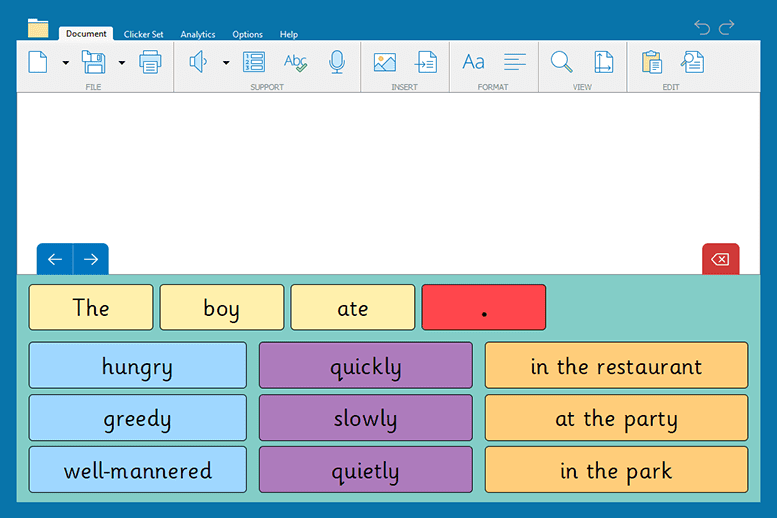The image size is (777, 518).
Task: Expand the save options dropdown arrow
Action: tap(121, 63)
